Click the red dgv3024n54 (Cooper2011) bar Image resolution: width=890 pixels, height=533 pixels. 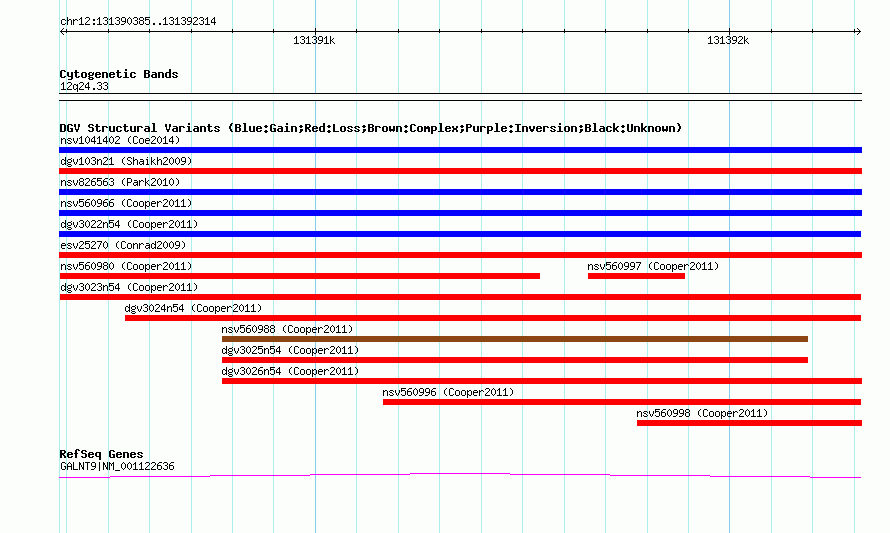click(x=493, y=318)
